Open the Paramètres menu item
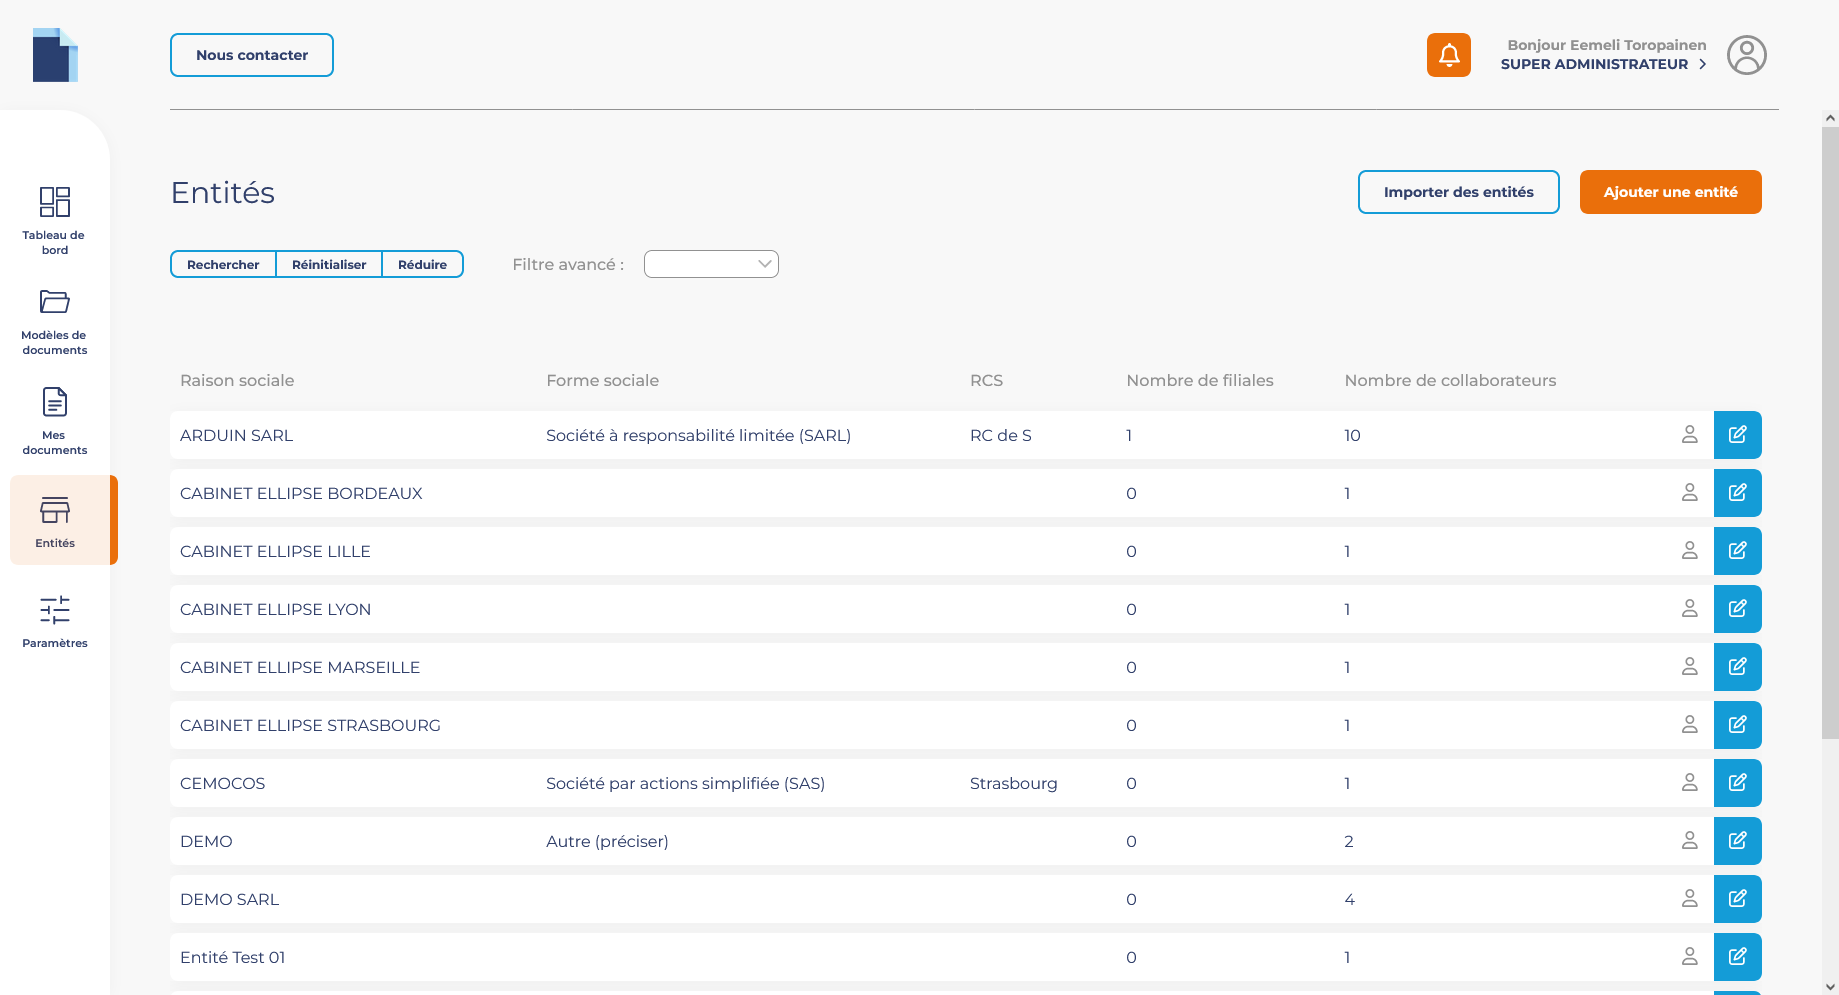 point(55,620)
